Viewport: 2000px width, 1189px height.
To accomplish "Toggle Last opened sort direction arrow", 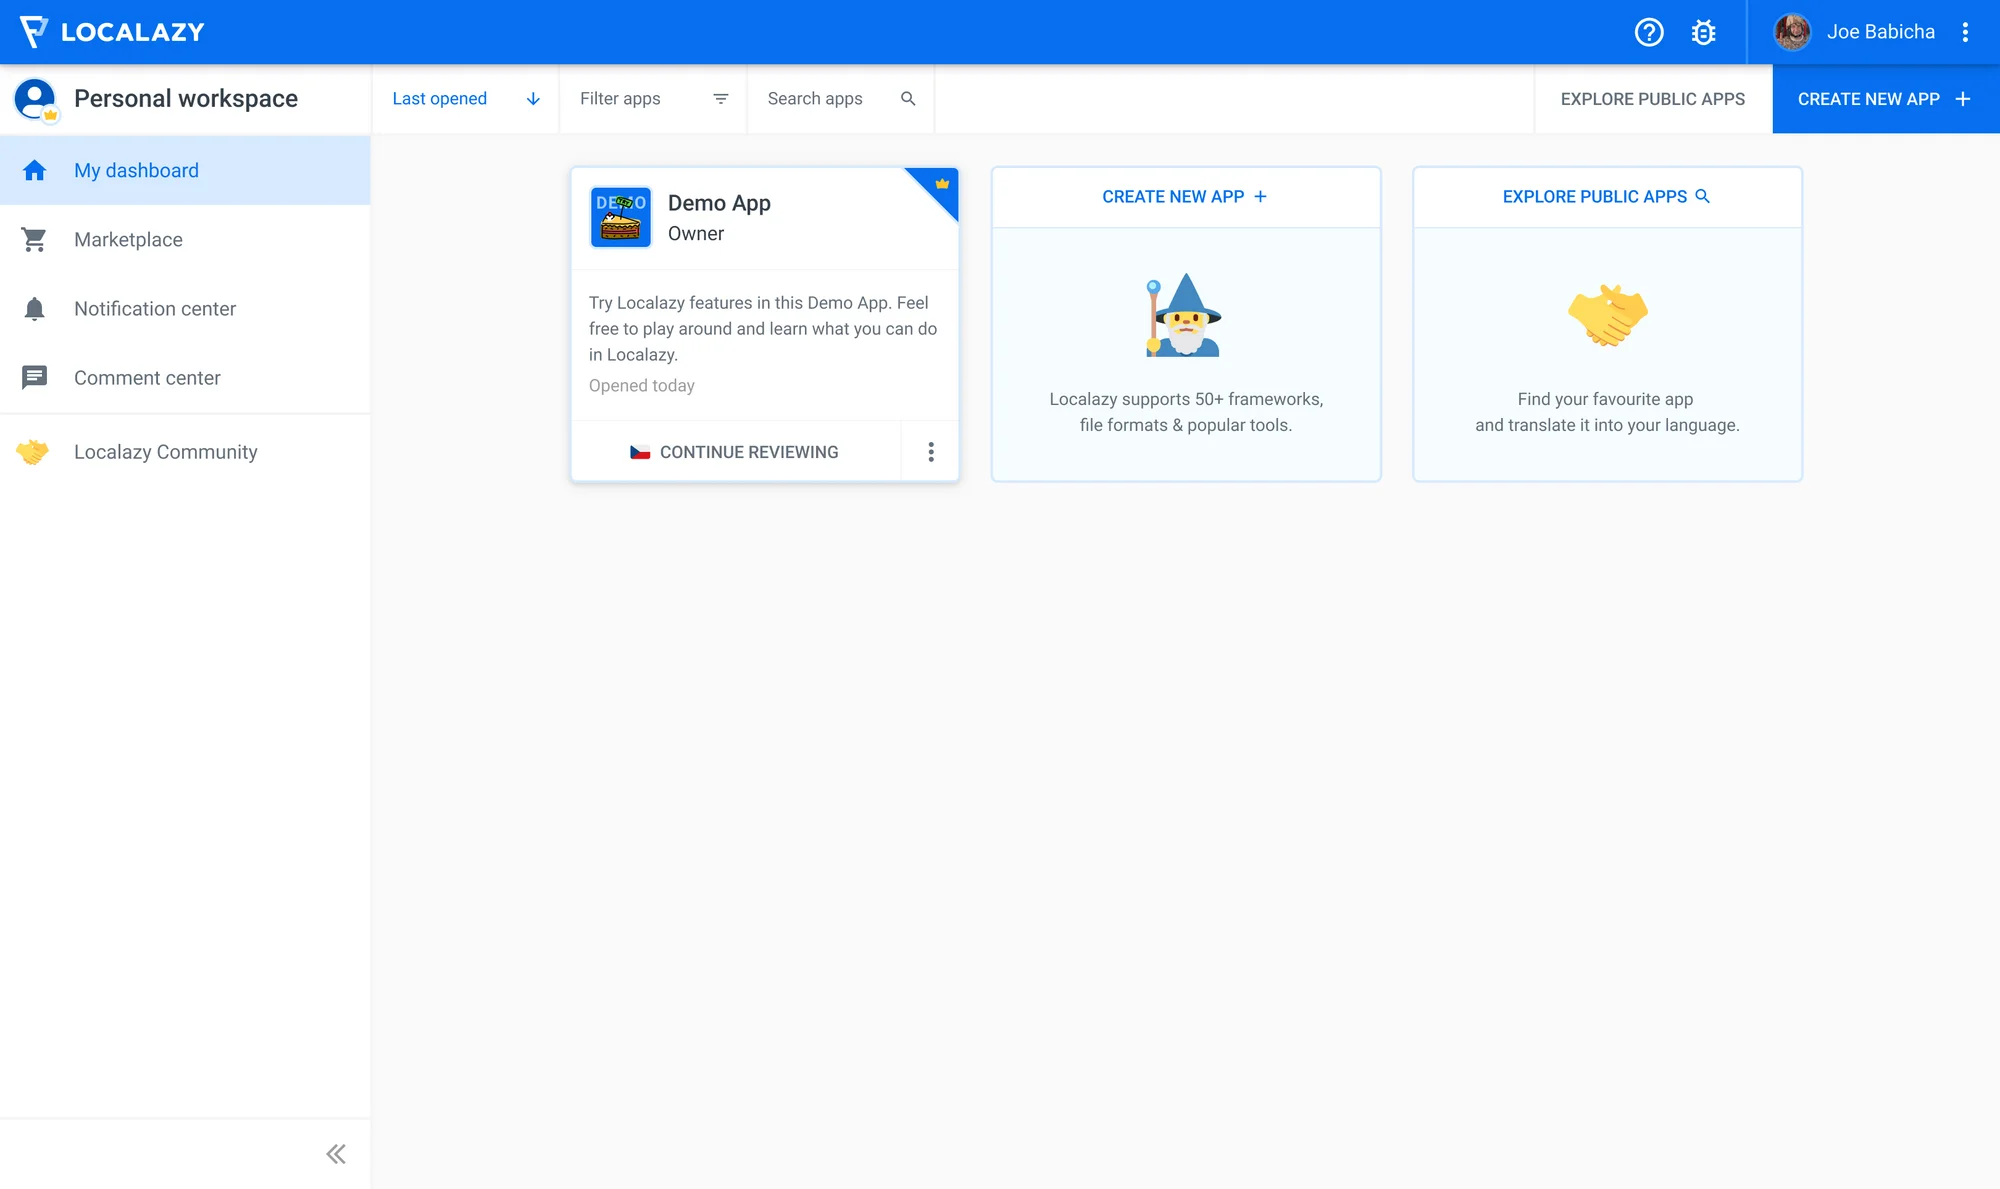I will coord(533,99).
